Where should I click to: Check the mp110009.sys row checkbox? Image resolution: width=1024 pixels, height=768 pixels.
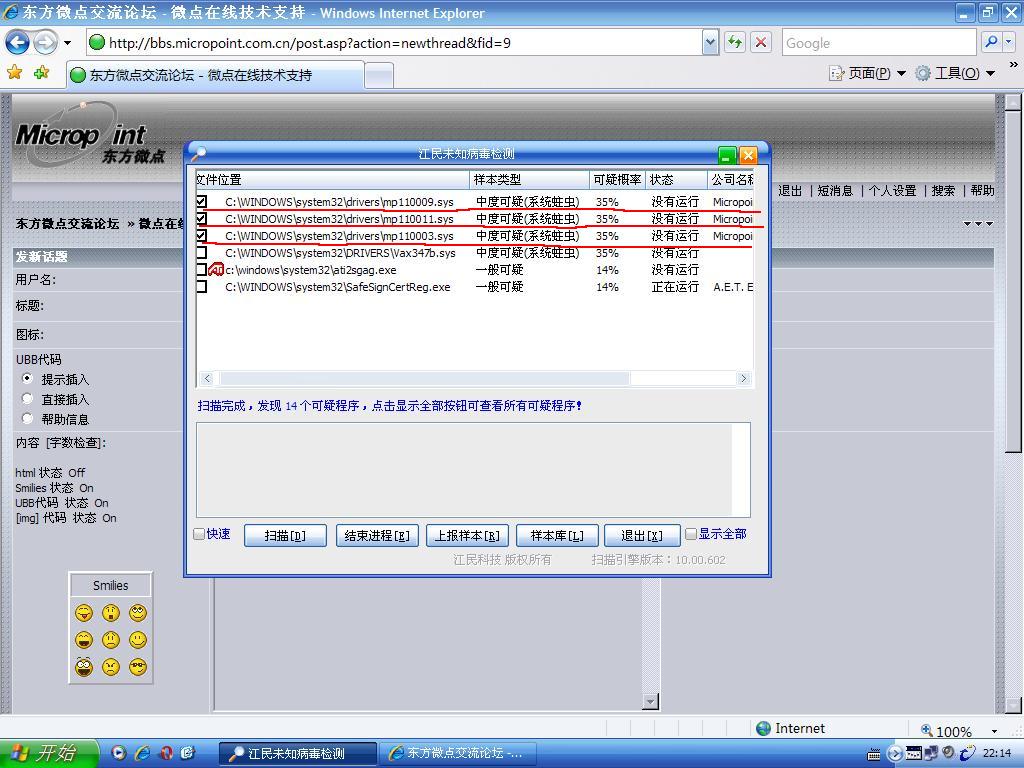(202, 202)
